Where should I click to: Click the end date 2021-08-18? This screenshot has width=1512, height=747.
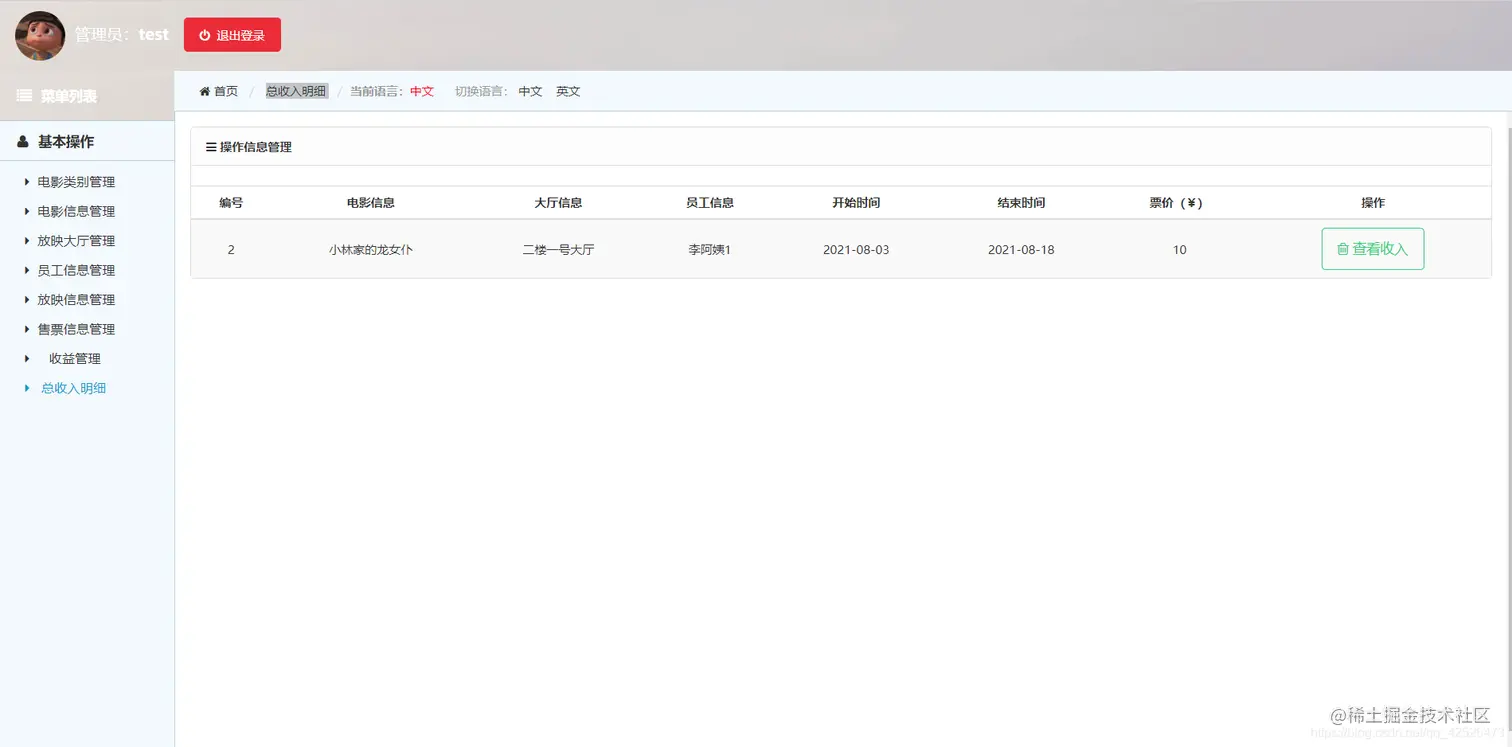tap(1021, 250)
